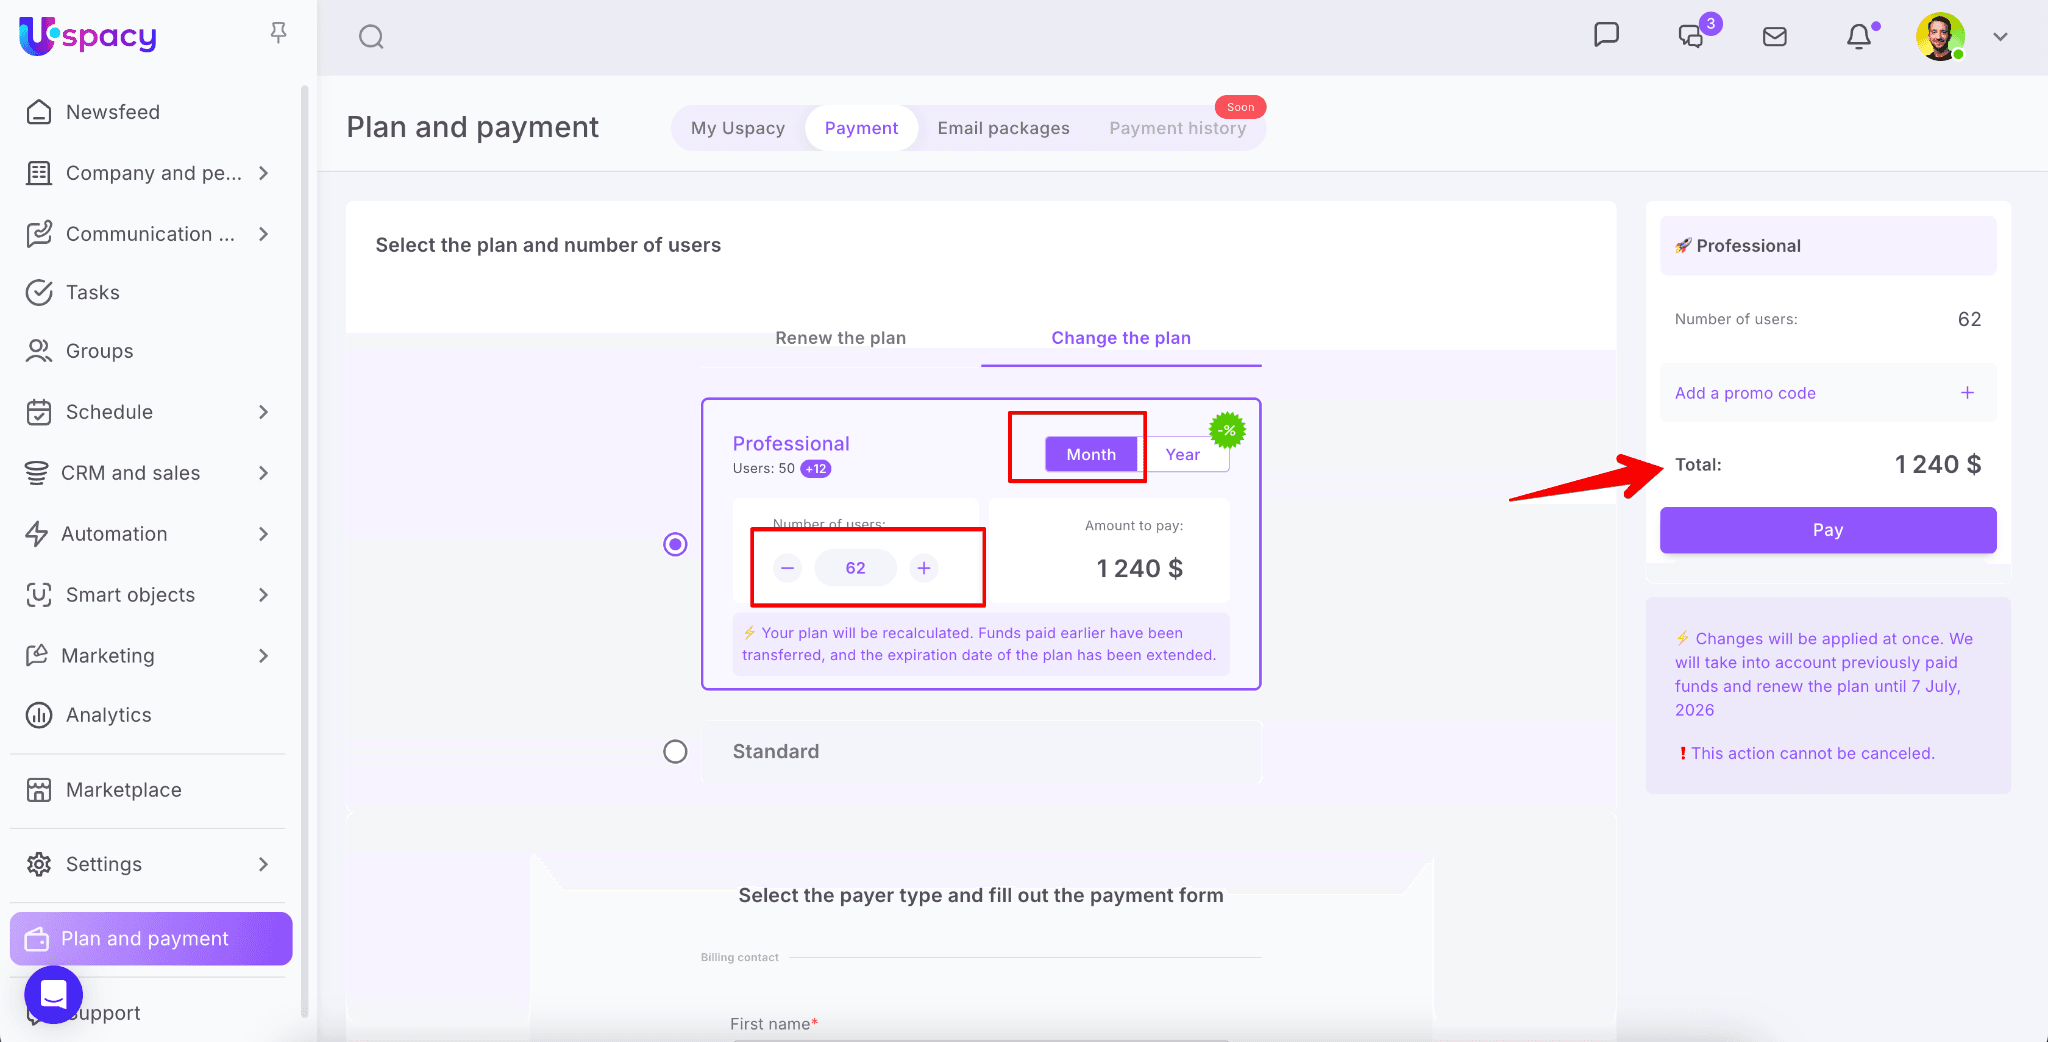Pin the sidebar with pin icon
This screenshot has height=1042, width=2048.
tap(279, 33)
